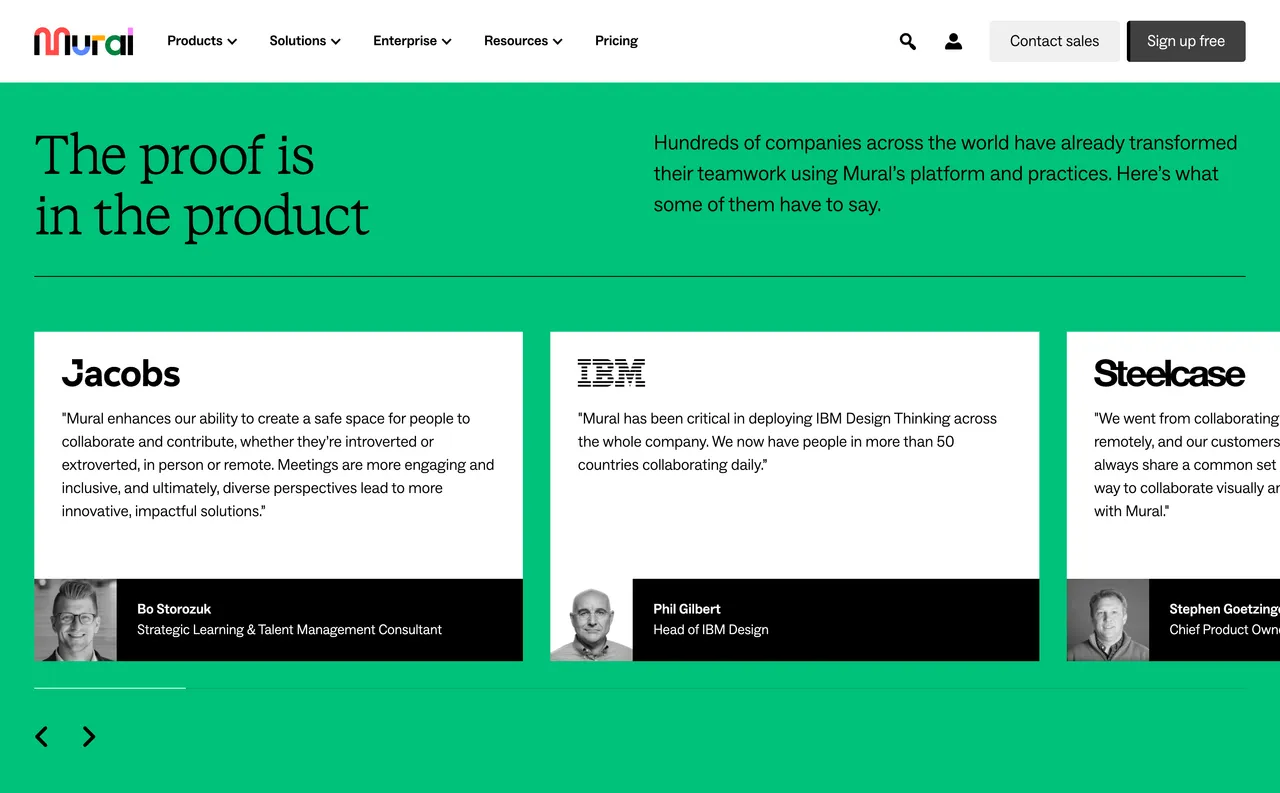Screen dimensions: 1280x793
Task: Click the Jacobs company logo
Action: click(121, 373)
